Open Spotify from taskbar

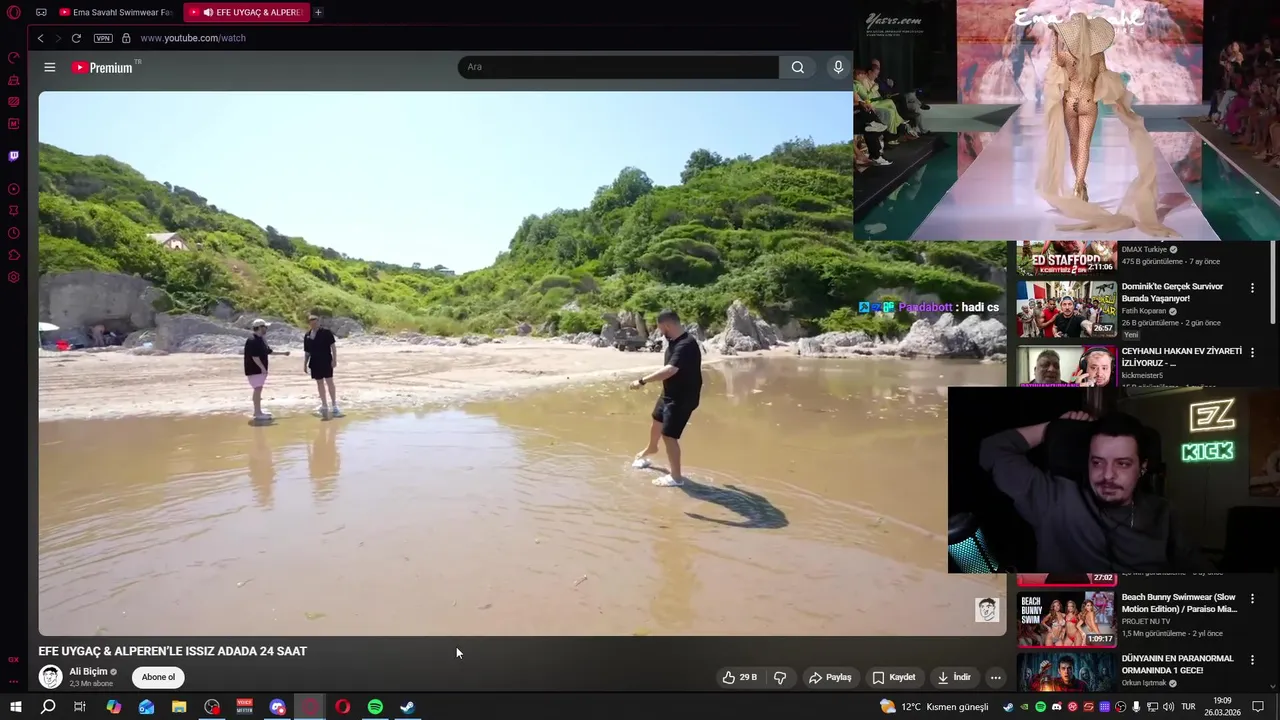coord(375,707)
